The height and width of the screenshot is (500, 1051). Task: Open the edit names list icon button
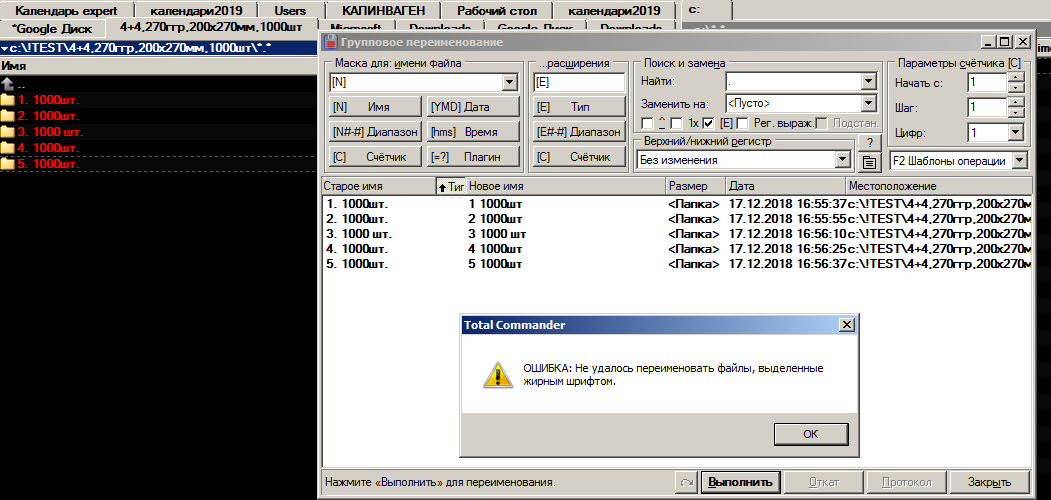[x=869, y=161]
